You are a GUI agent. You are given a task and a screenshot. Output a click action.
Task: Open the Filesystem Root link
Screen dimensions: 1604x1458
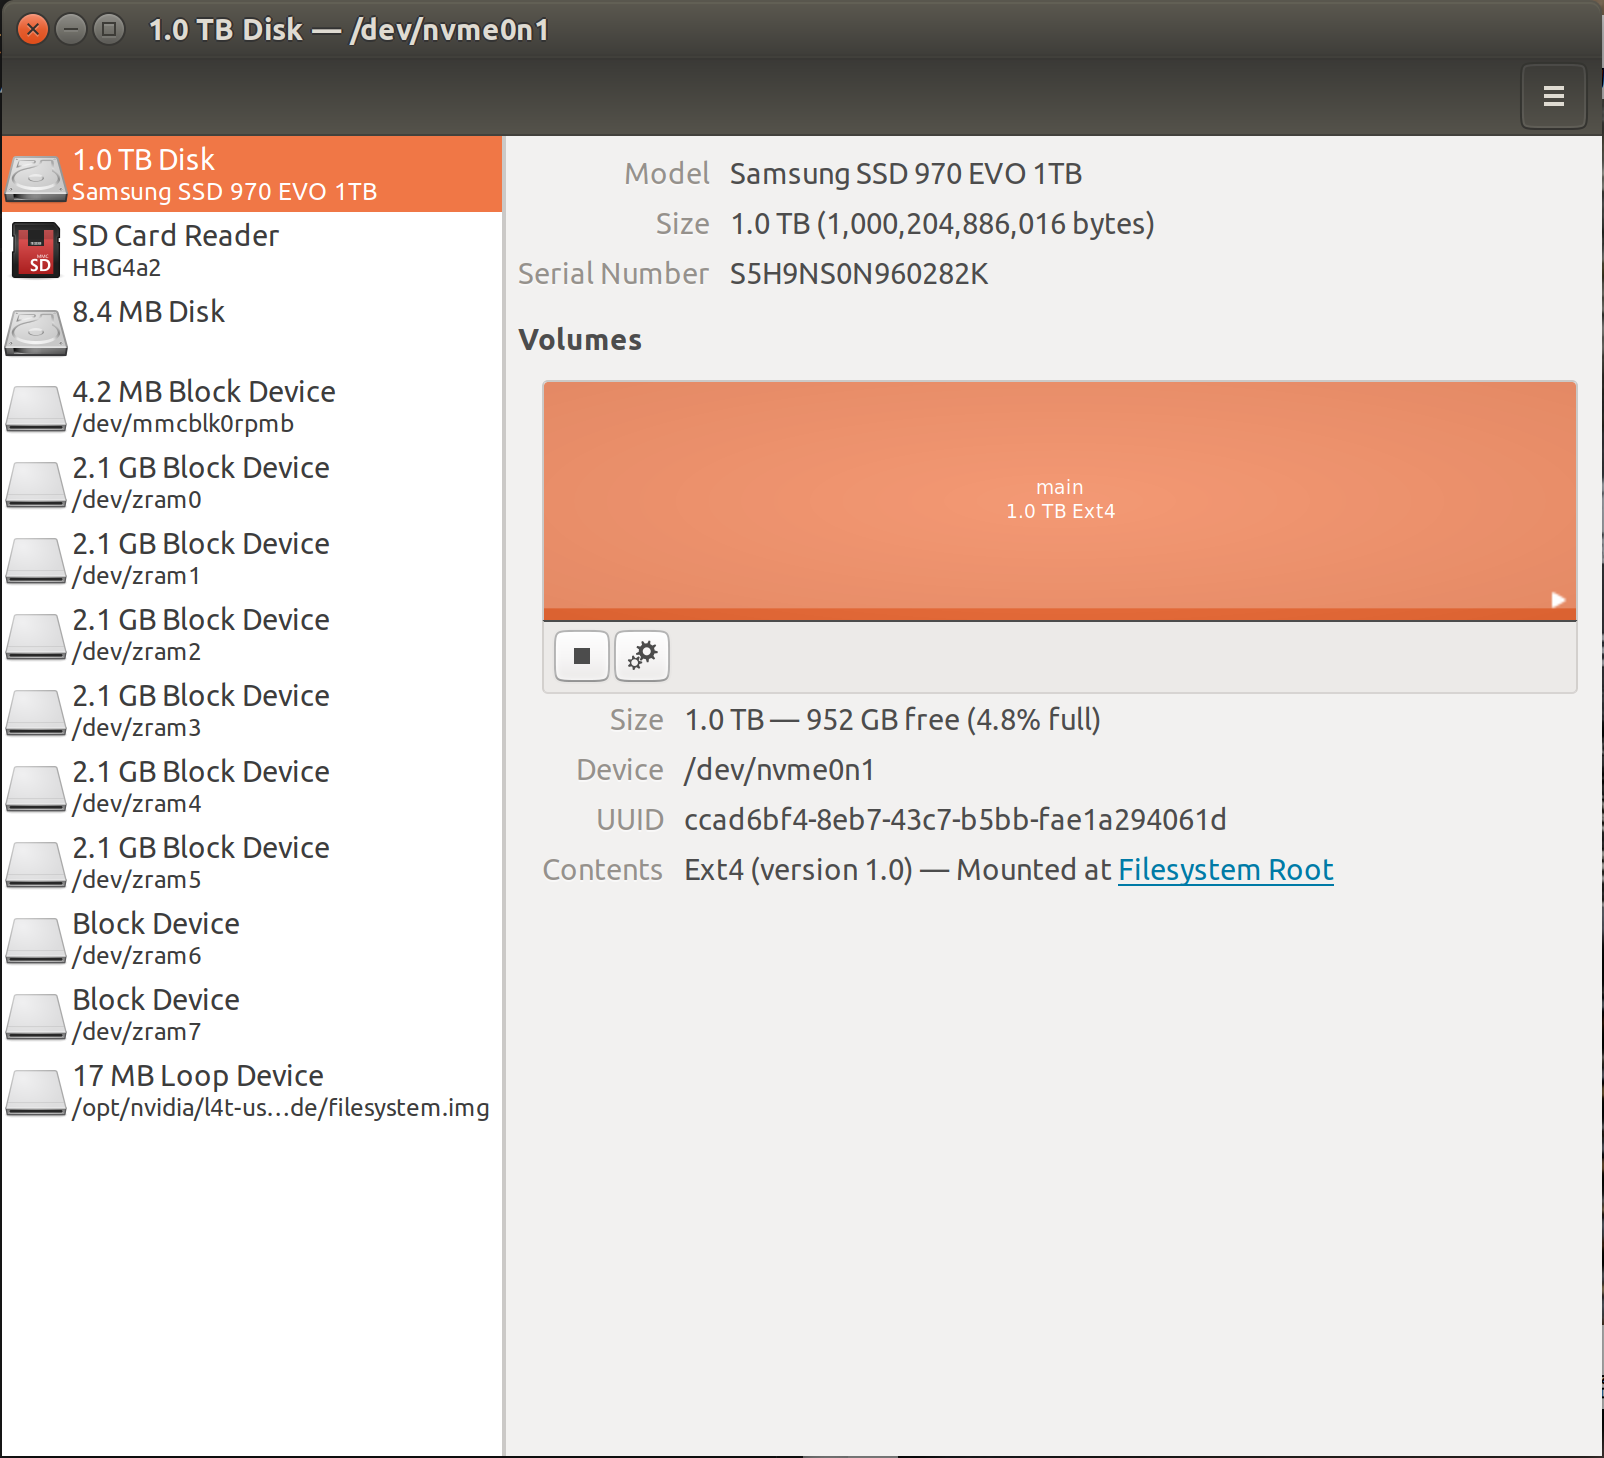pyautogui.click(x=1225, y=870)
